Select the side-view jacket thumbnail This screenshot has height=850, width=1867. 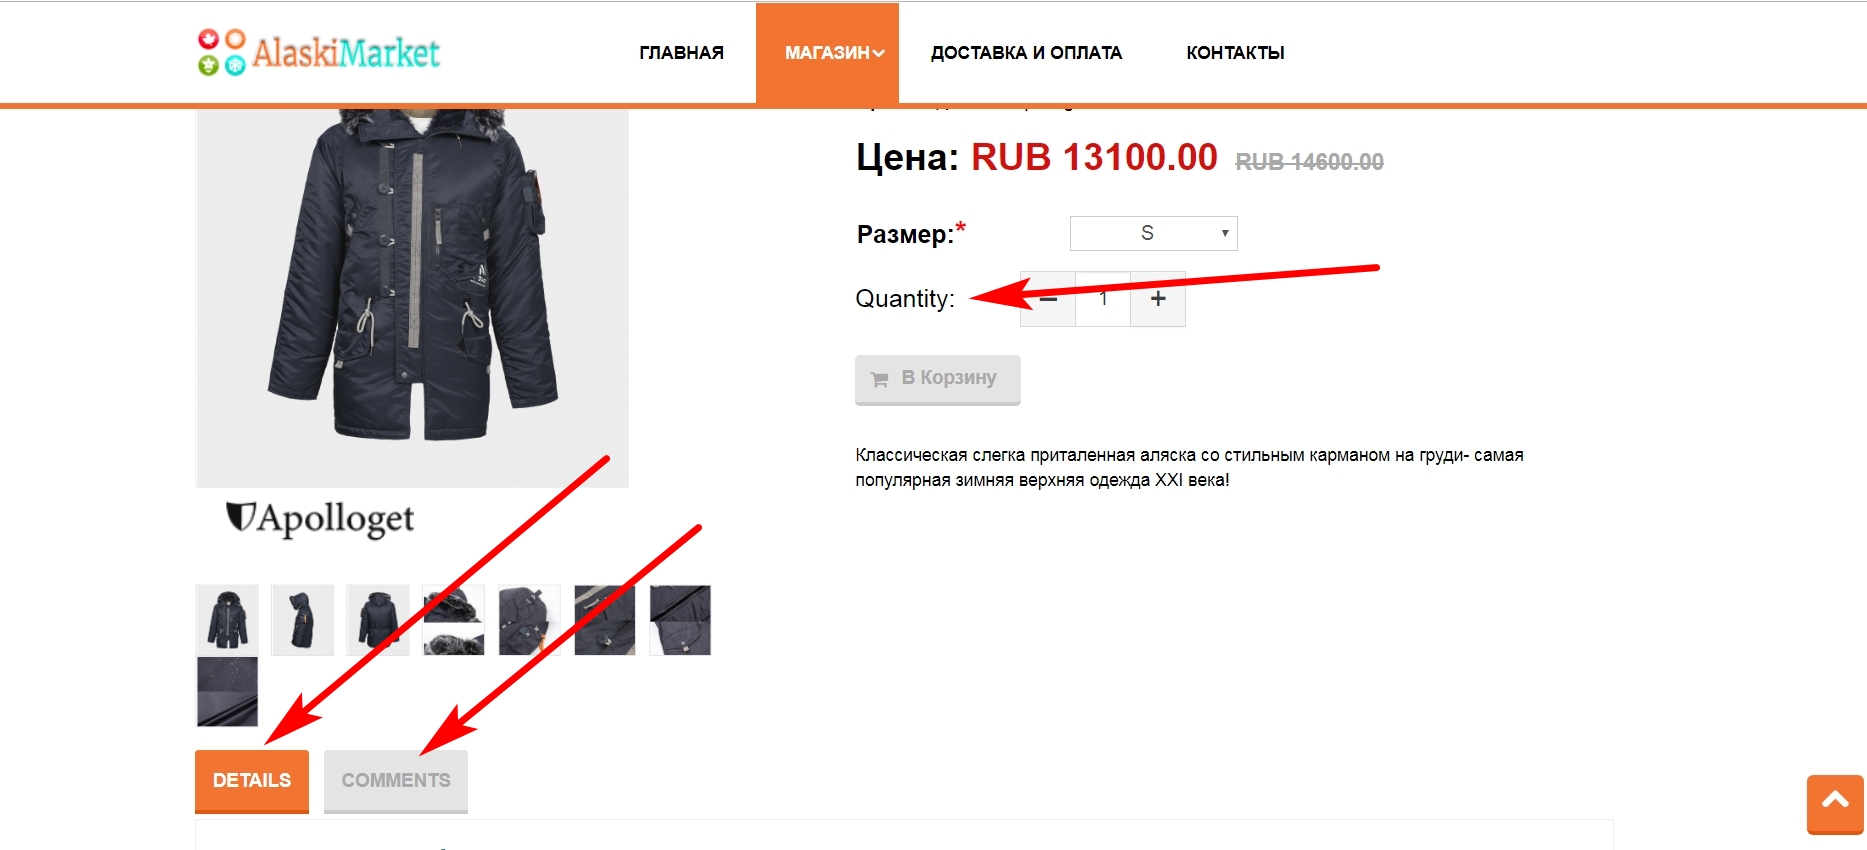(x=303, y=620)
